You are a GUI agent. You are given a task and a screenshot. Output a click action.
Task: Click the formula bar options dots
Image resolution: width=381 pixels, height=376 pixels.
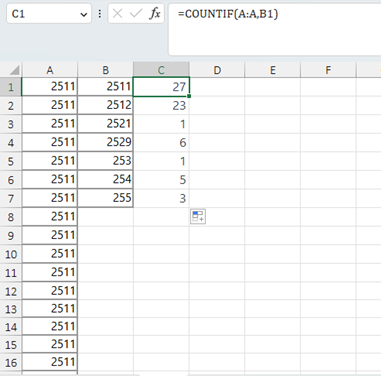[100, 14]
